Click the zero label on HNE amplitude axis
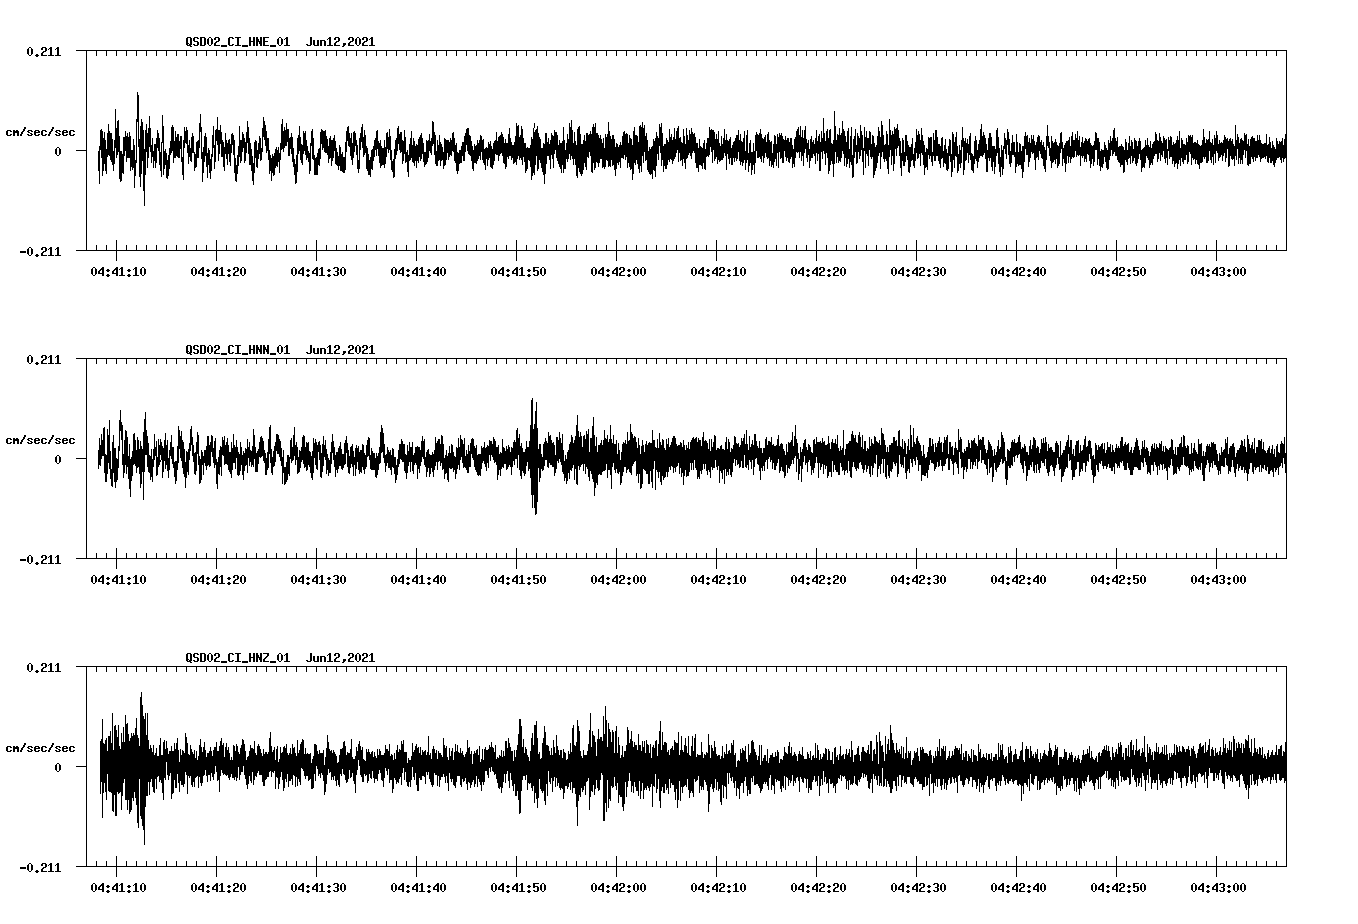This screenshot has width=1358, height=924. point(58,152)
